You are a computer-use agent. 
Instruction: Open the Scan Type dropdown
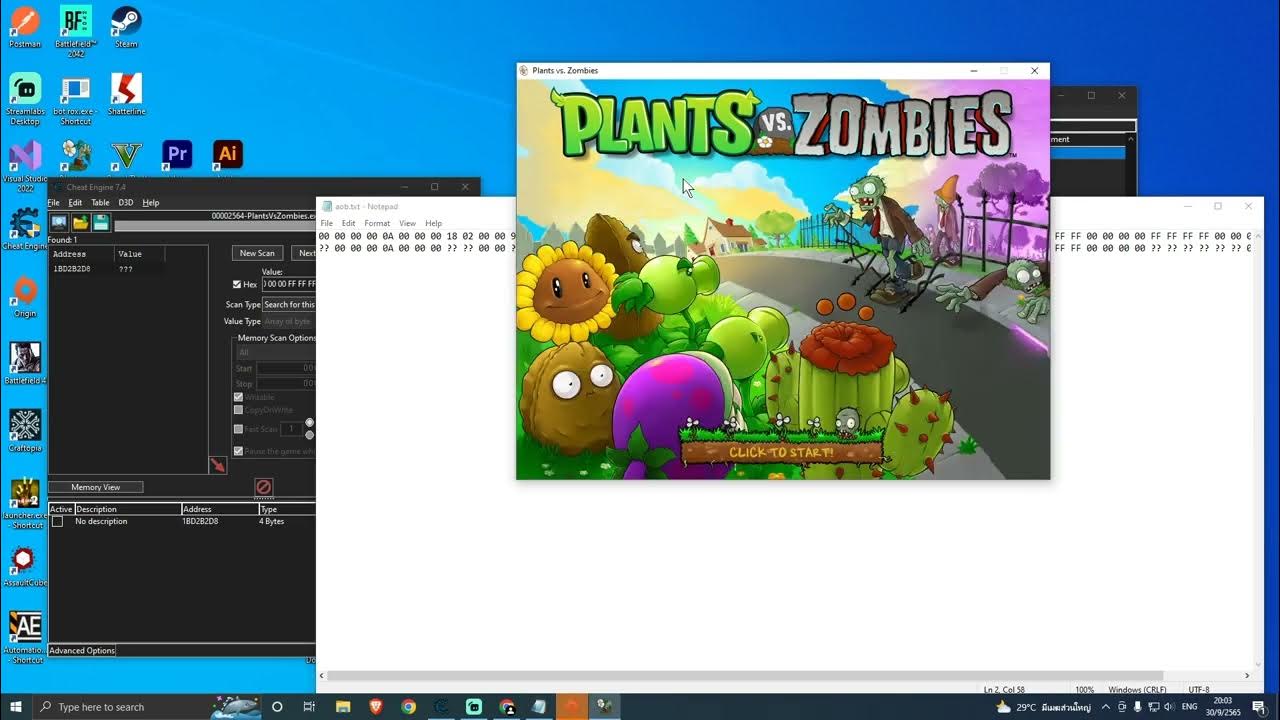288,304
